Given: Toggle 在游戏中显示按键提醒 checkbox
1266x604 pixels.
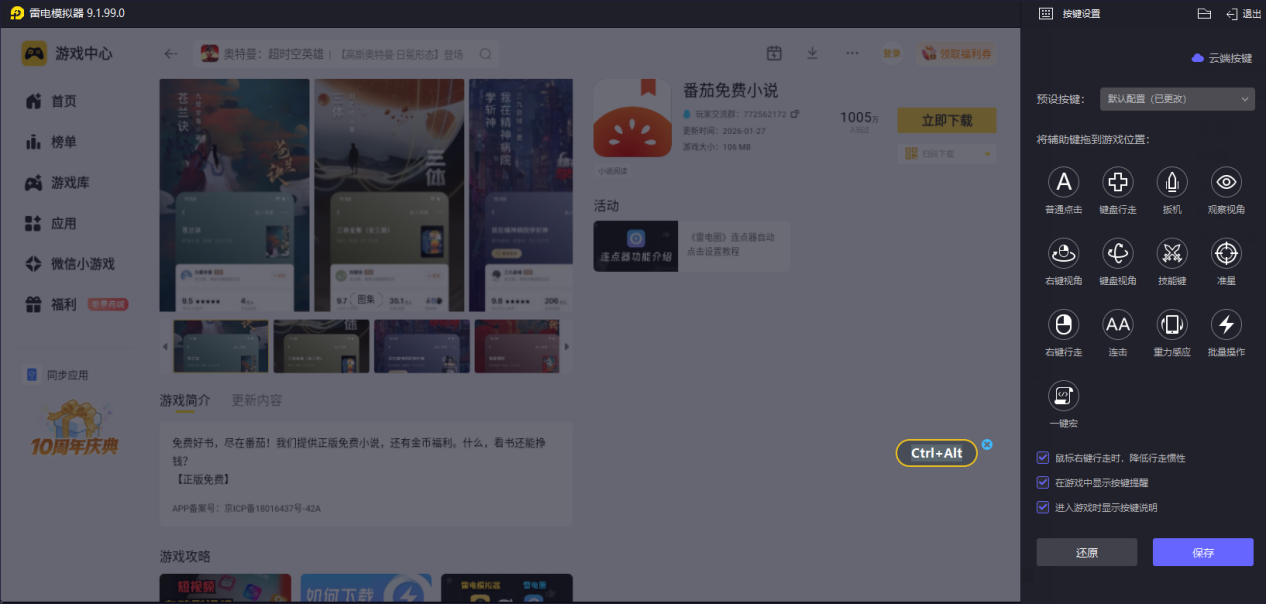Looking at the screenshot, I should (x=1043, y=482).
